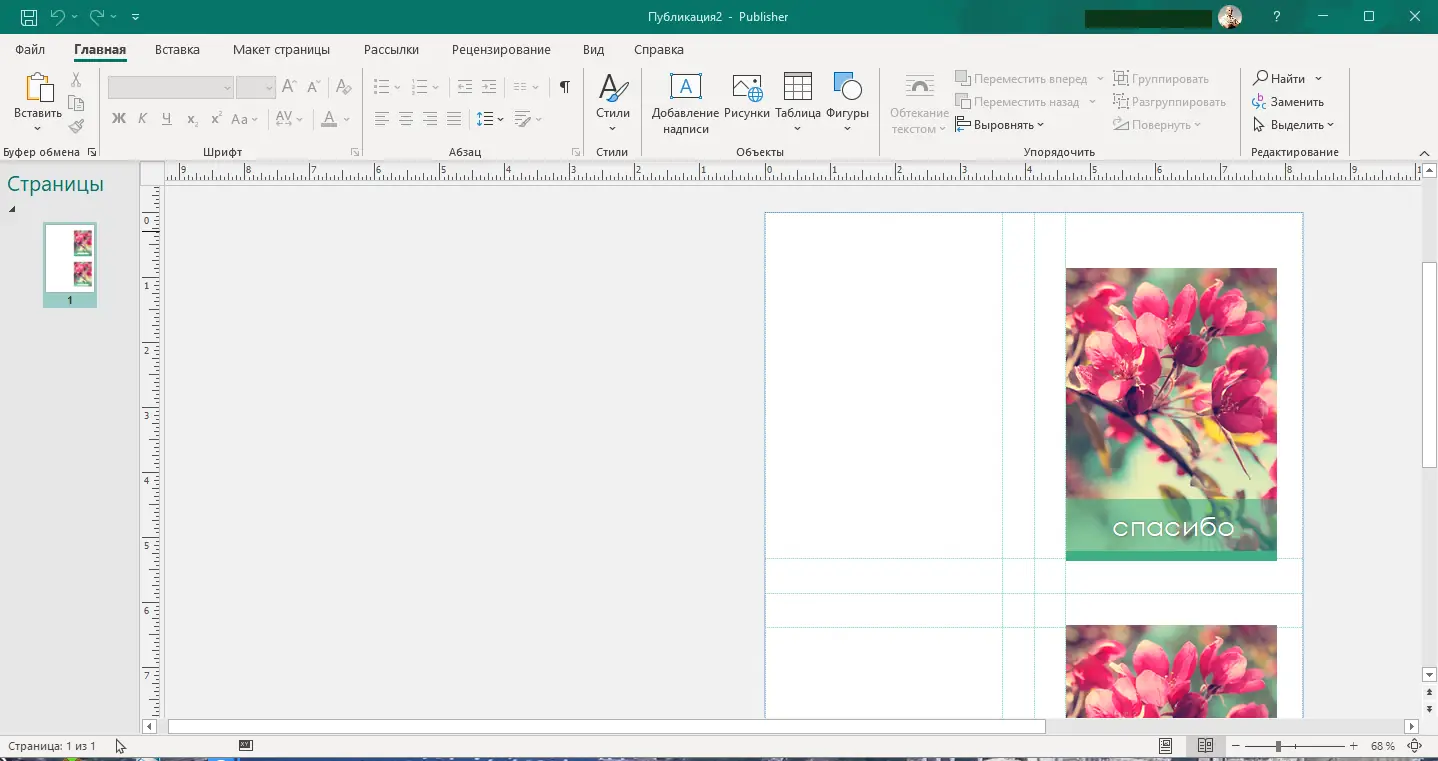The height and width of the screenshot is (761, 1438).
Task: Click the Save icon in the title bar
Action: tap(29, 17)
